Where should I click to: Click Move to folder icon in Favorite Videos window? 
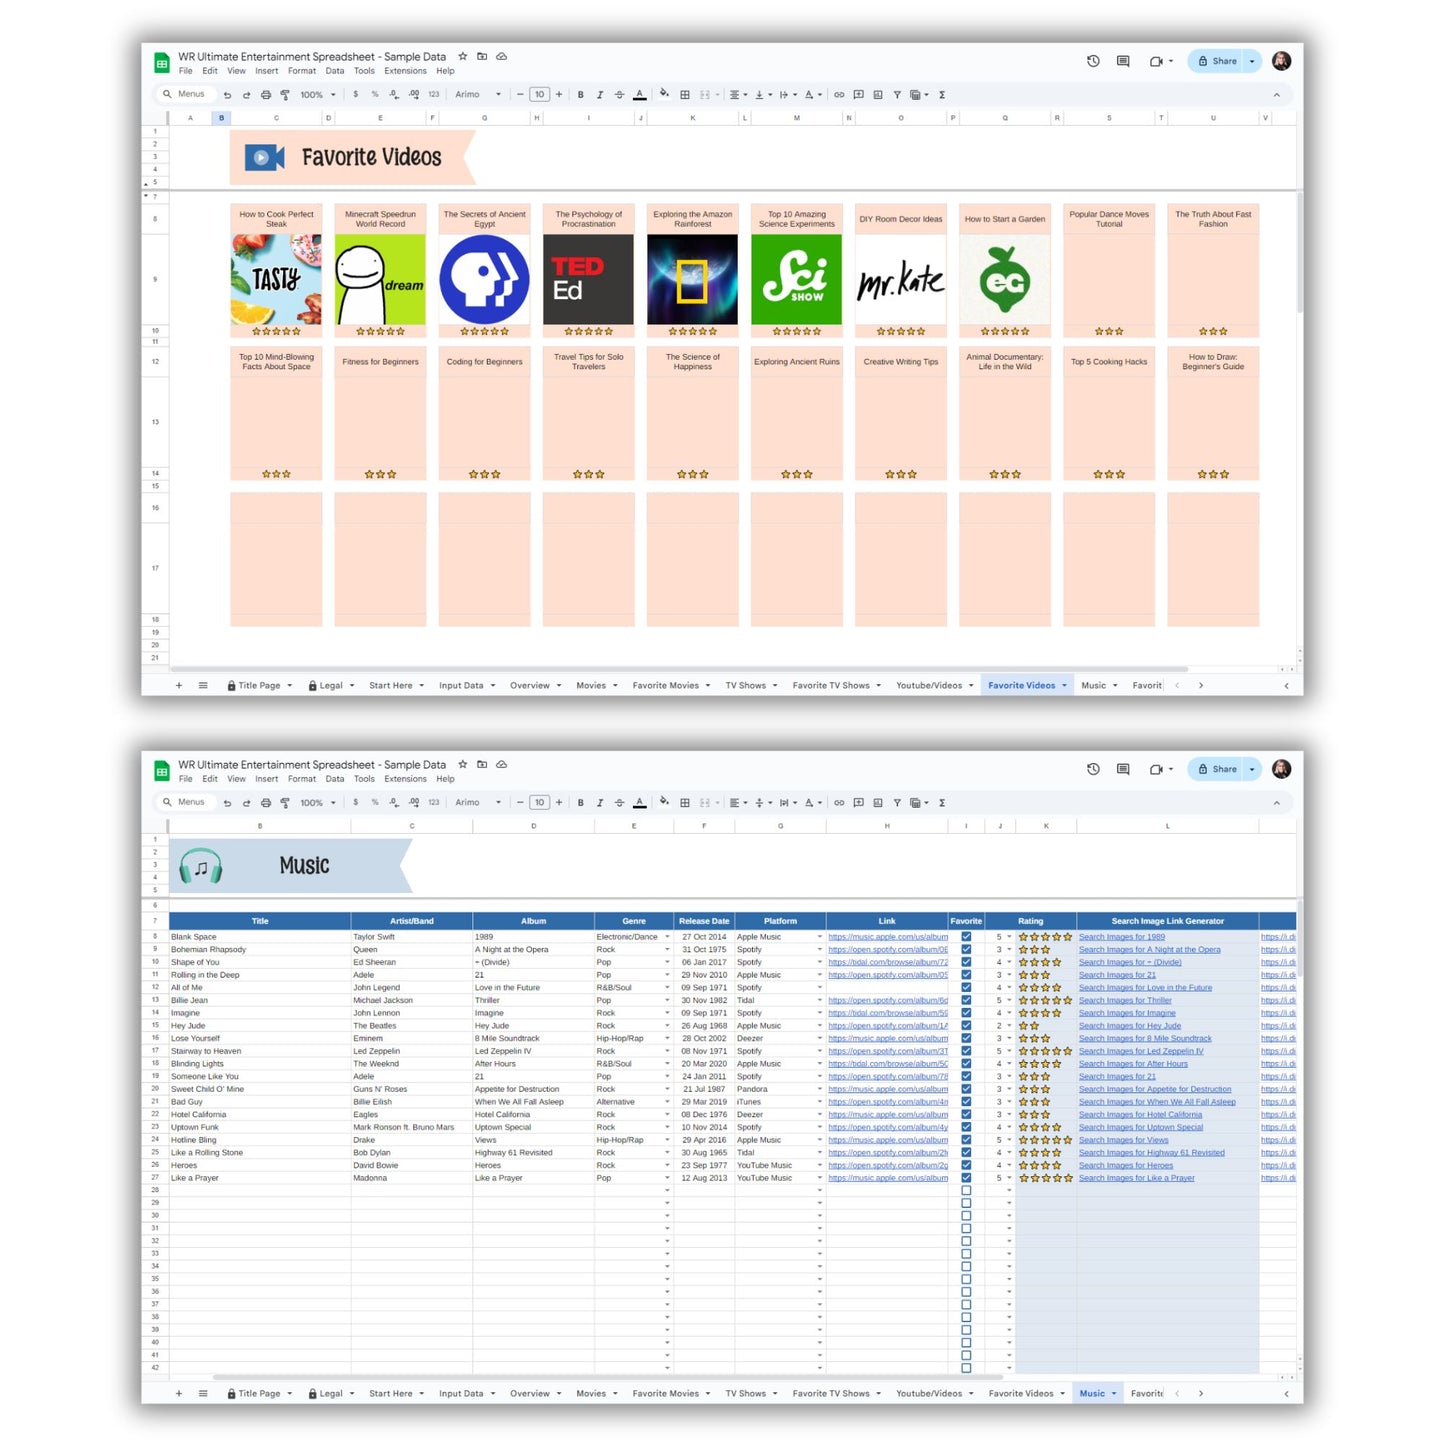pos(482,57)
